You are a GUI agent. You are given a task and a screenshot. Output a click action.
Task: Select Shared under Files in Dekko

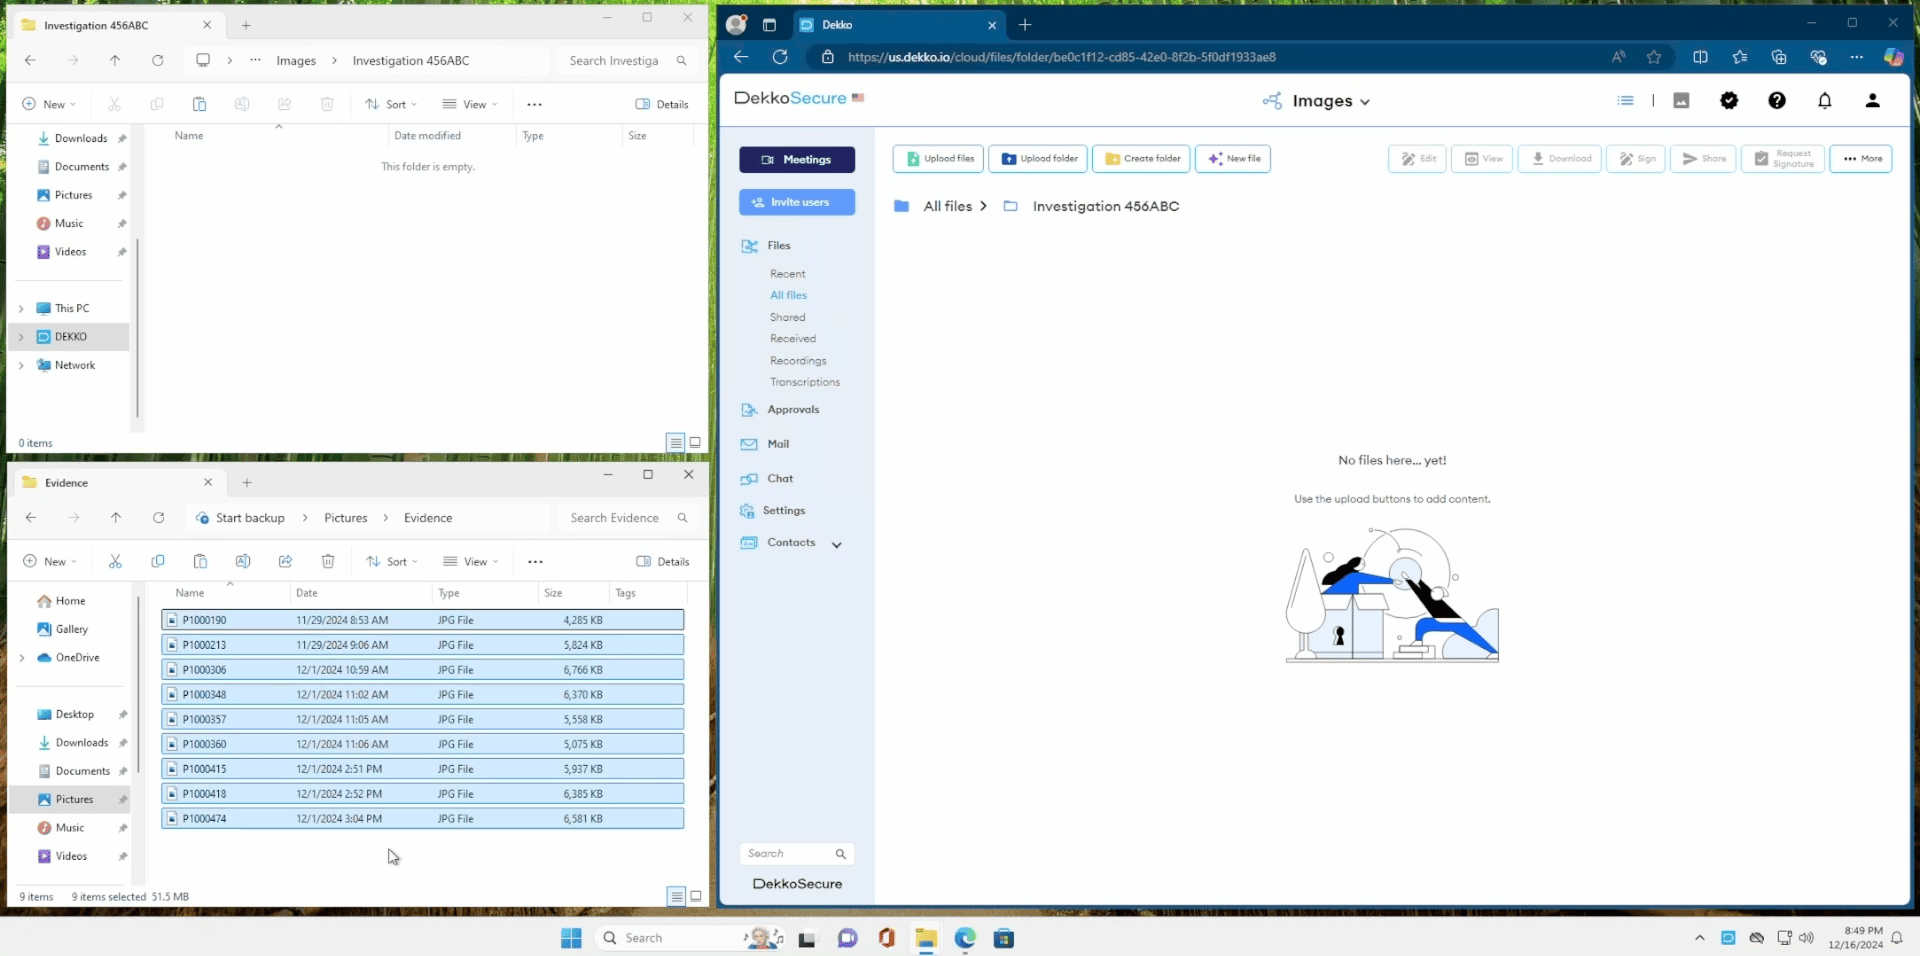pos(787,318)
